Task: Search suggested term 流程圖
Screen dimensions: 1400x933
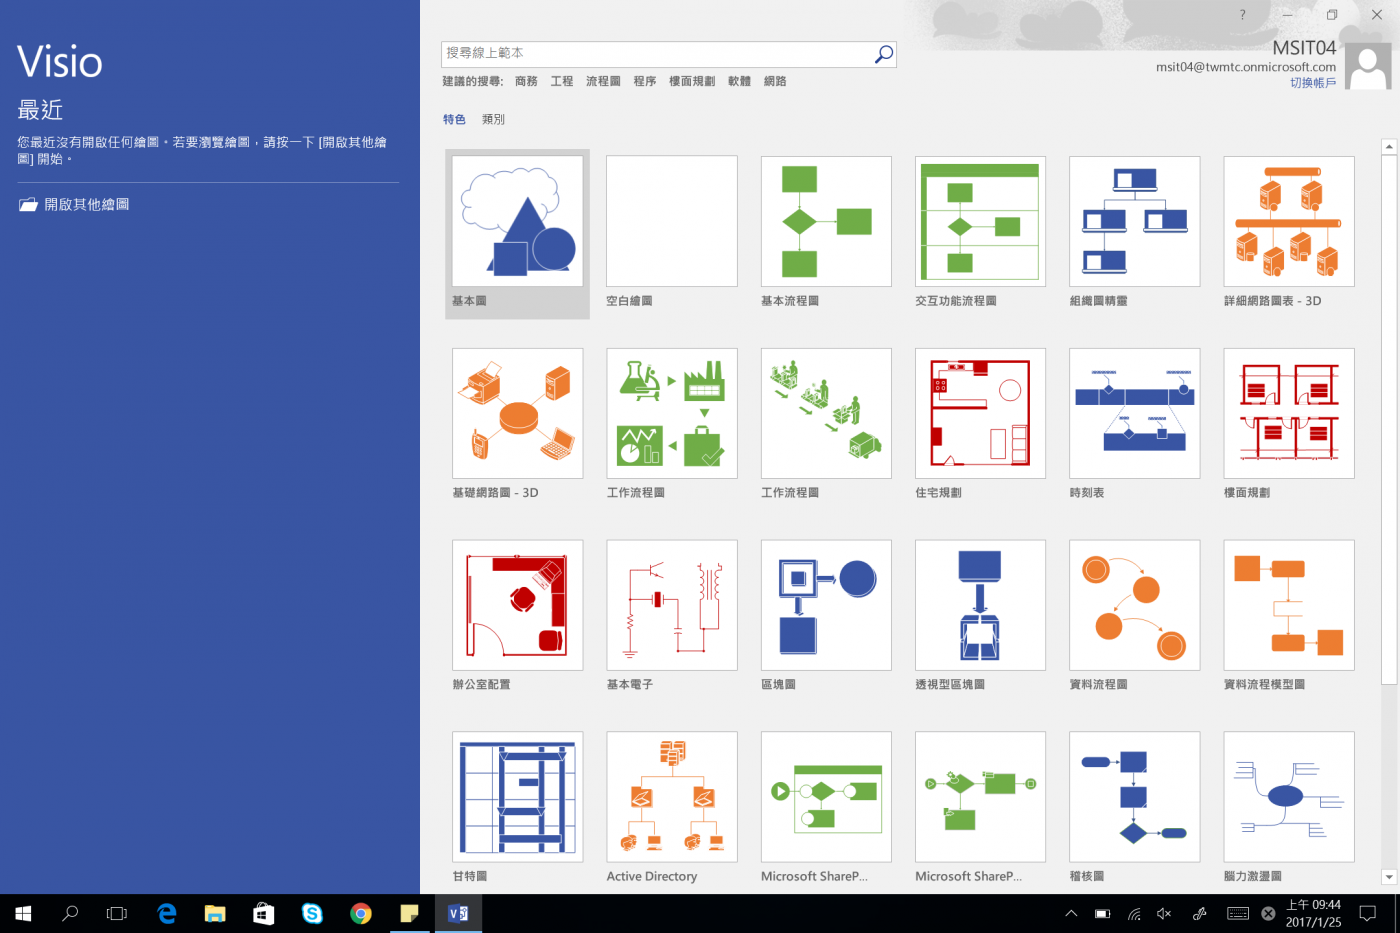Action: pos(603,81)
